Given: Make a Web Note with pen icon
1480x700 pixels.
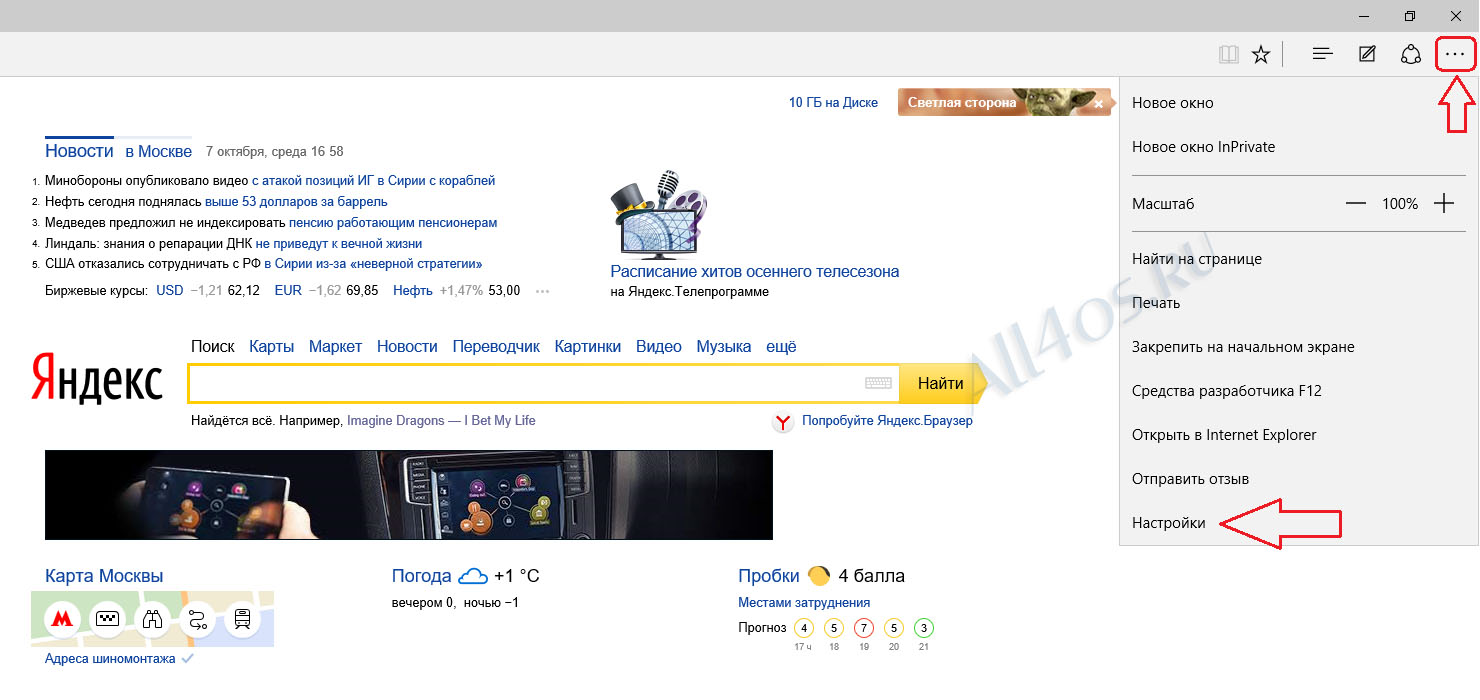Looking at the screenshot, I should (1367, 54).
